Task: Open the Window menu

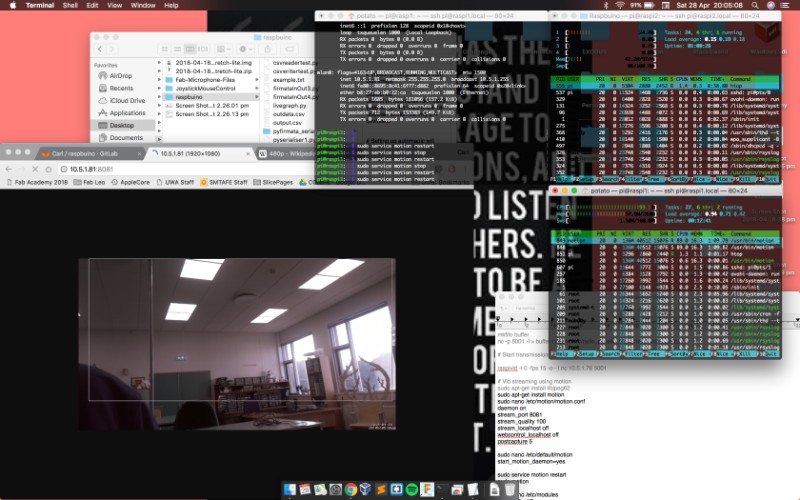Action: pos(143,5)
